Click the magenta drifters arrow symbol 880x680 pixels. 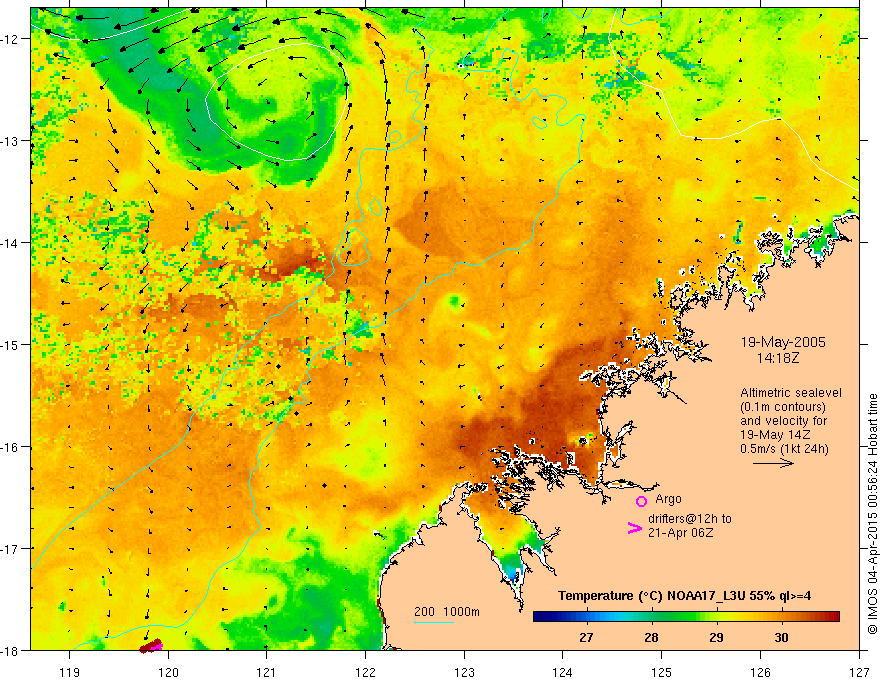(x=634, y=528)
